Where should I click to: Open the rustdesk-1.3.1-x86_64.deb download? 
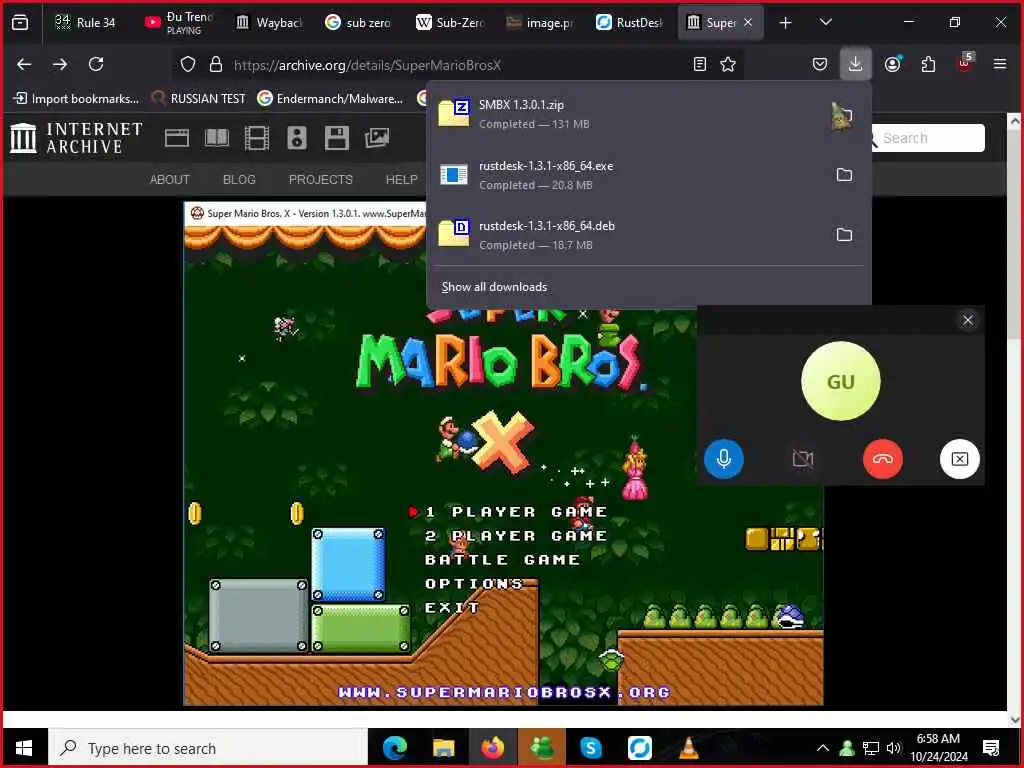(627, 235)
